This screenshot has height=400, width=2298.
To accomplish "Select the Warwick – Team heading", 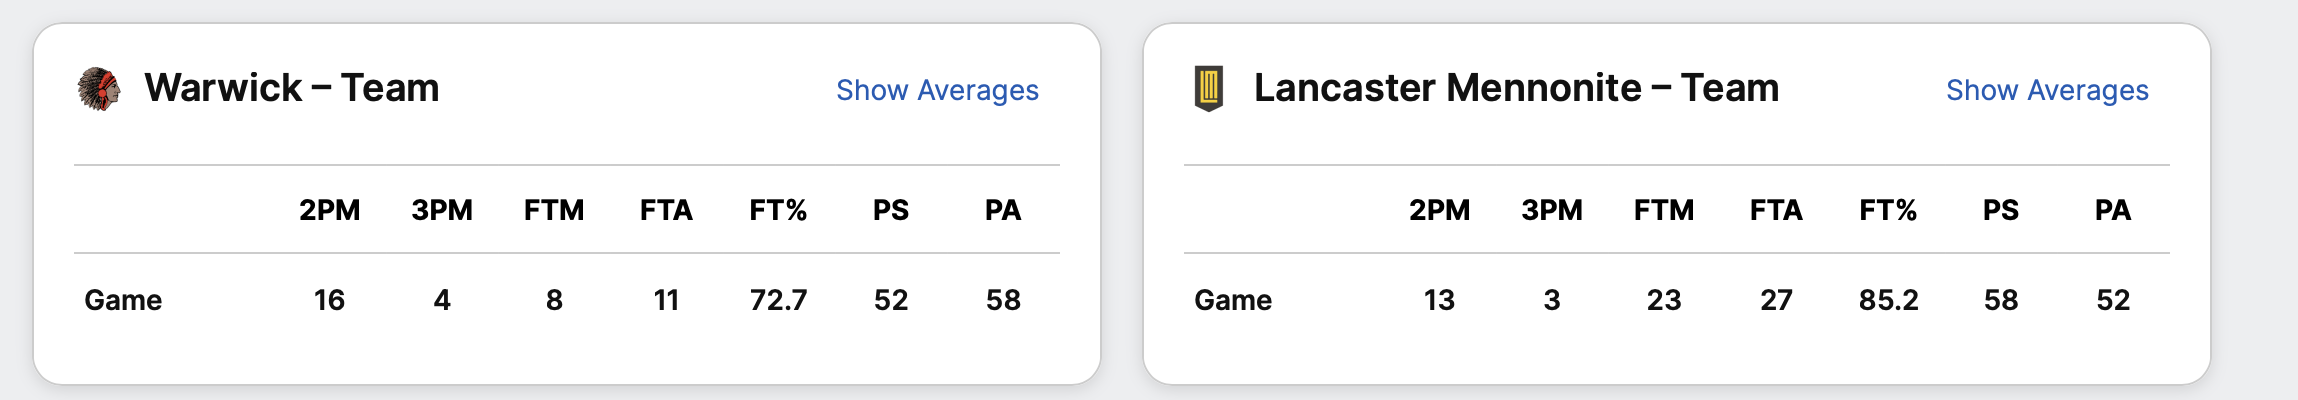I will (291, 88).
